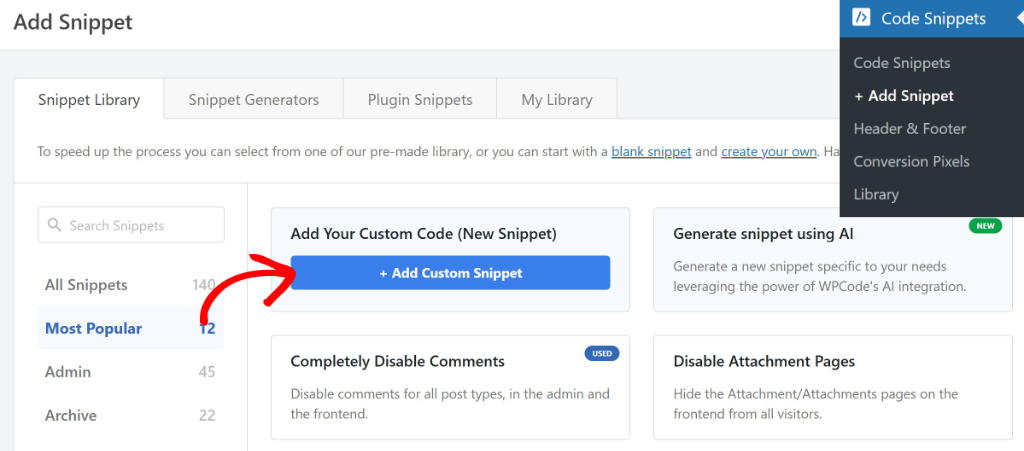
Task: Follow the create your own link
Action: pyautogui.click(x=769, y=152)
